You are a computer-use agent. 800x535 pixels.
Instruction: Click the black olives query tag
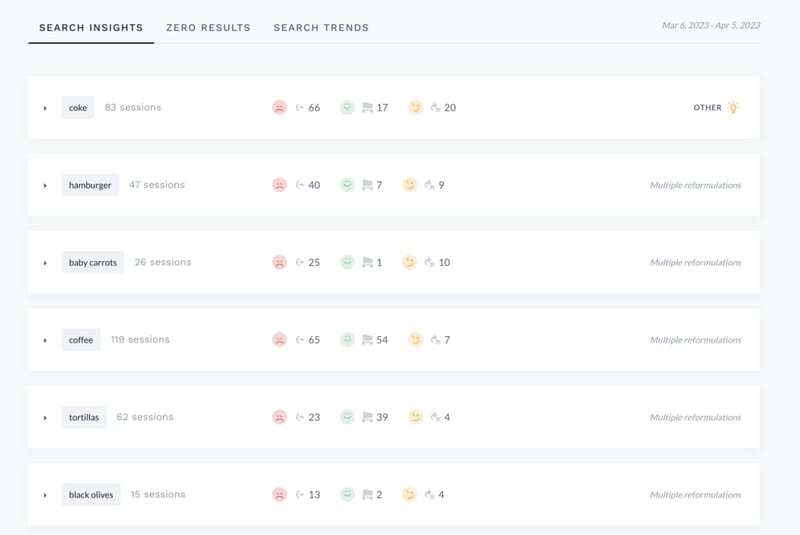[91, 495]
